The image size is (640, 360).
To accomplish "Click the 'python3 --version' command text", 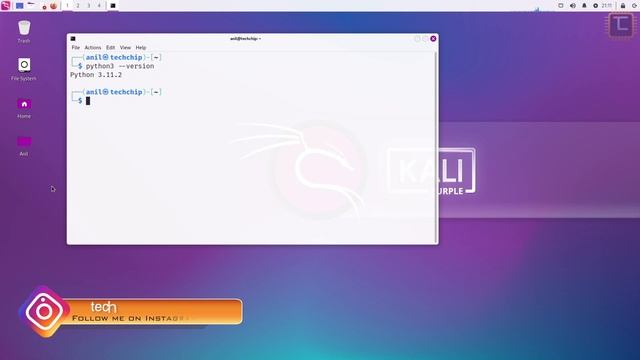I will pos(120,66).
